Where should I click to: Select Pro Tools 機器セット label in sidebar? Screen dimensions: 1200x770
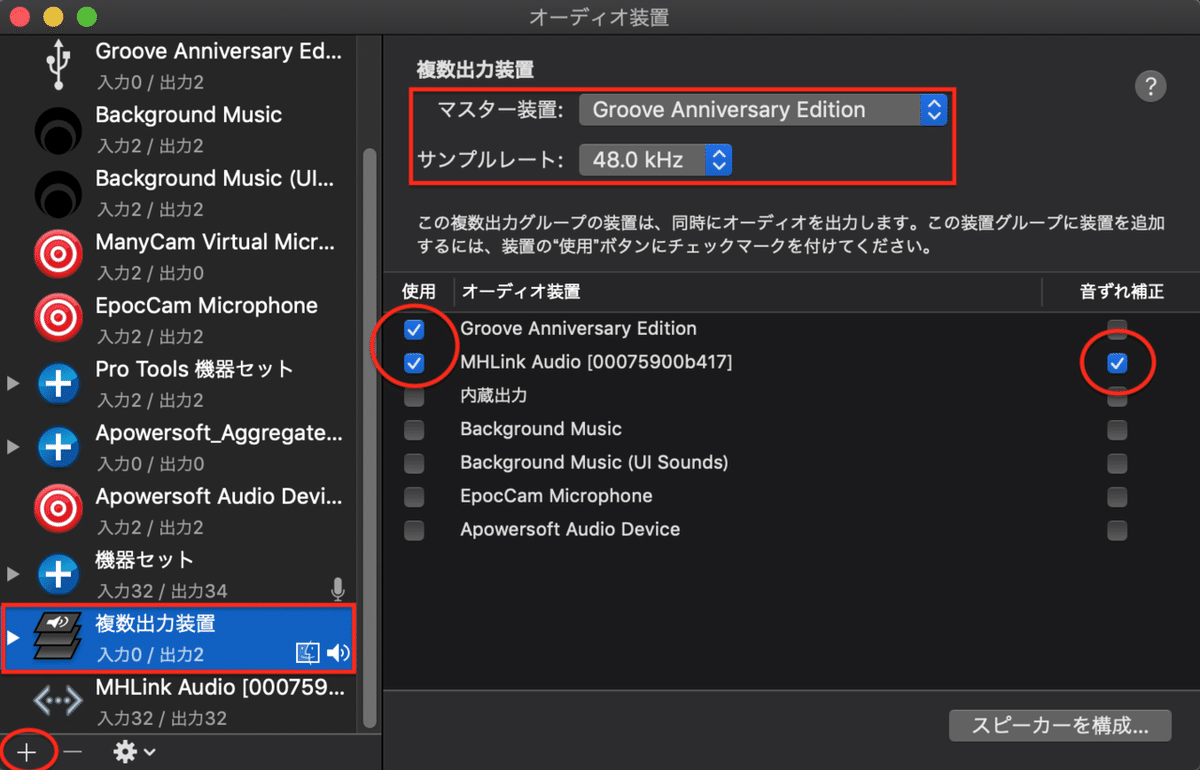point(195,369)
